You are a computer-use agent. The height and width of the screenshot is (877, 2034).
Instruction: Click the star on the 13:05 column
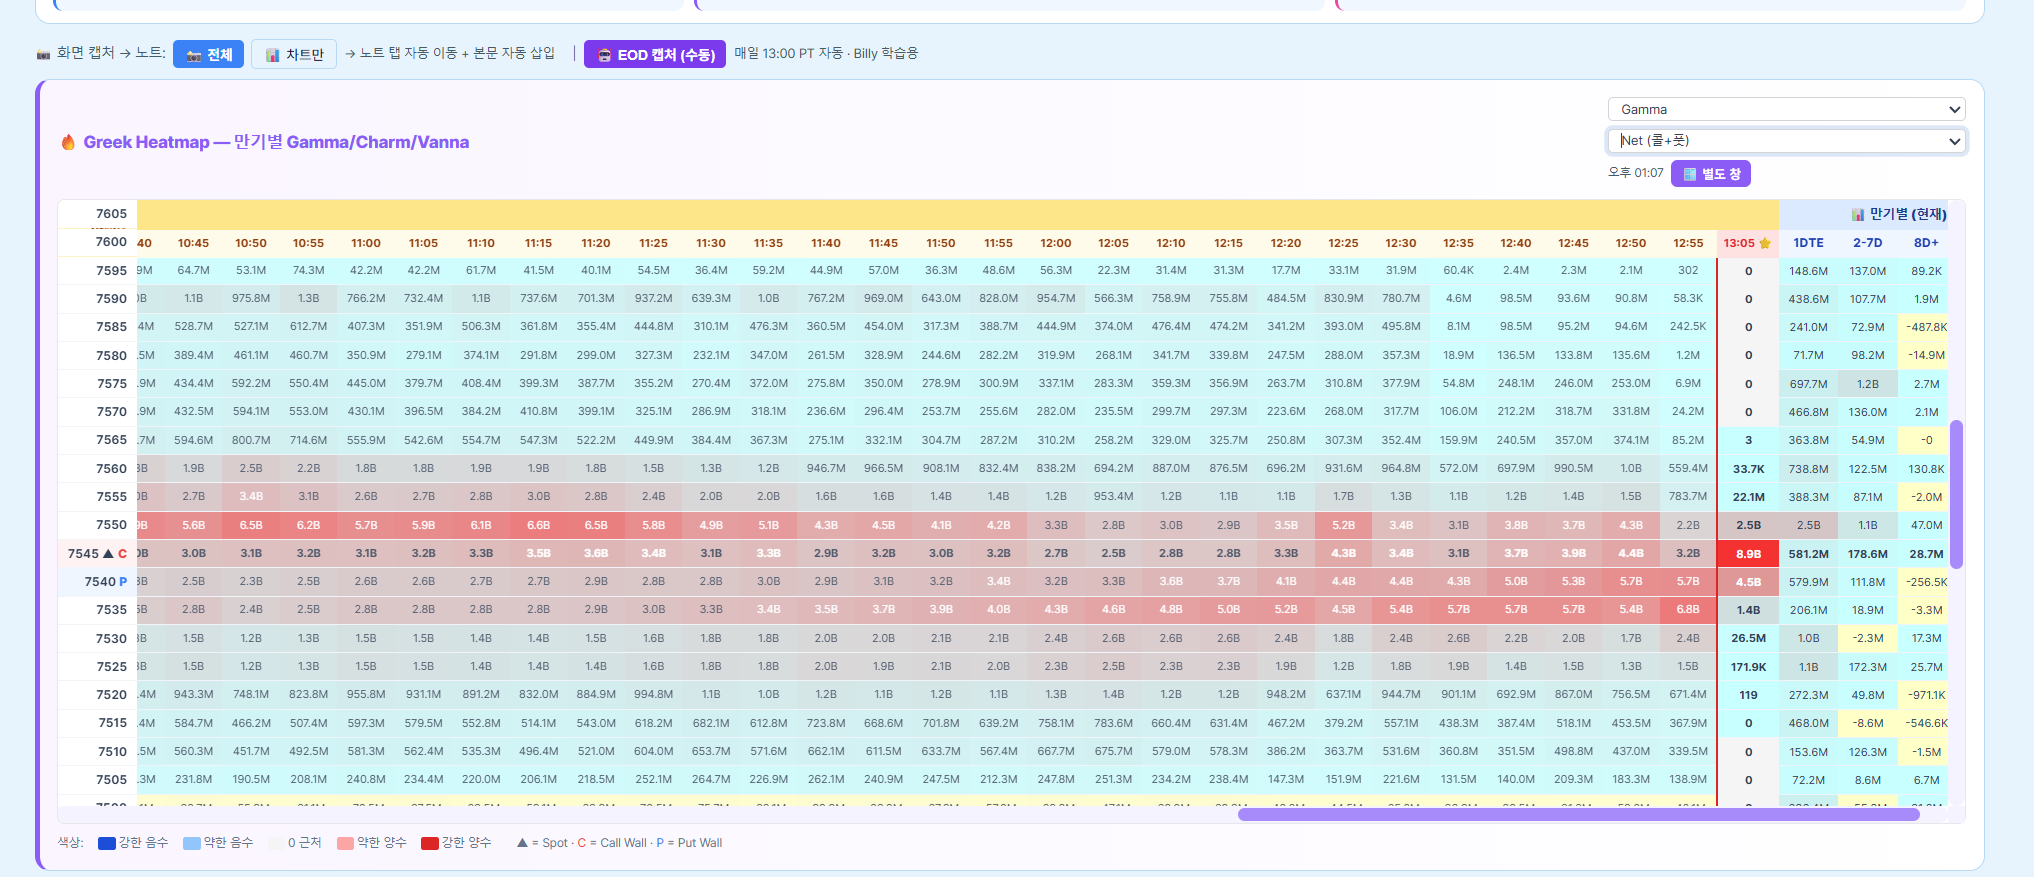1765,243
